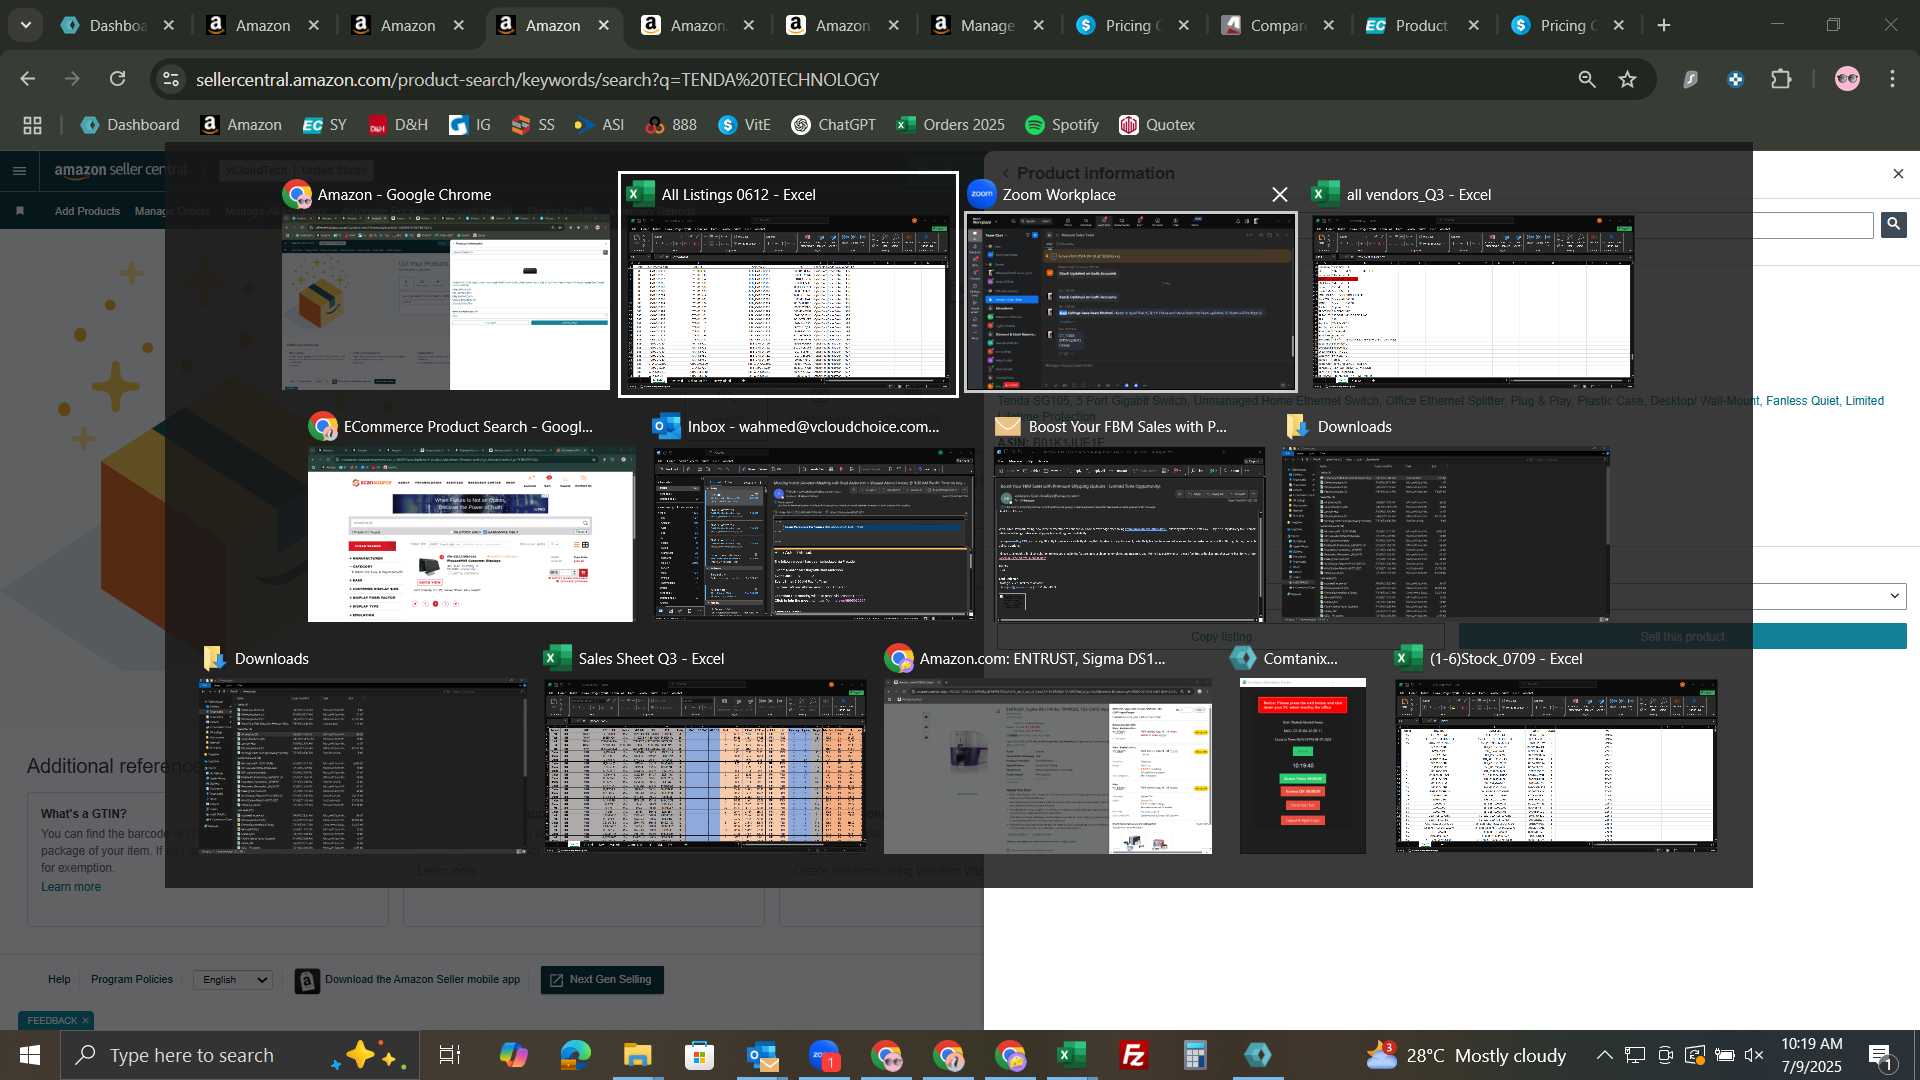Switch to the Compan browser tab

[1277, 25]
